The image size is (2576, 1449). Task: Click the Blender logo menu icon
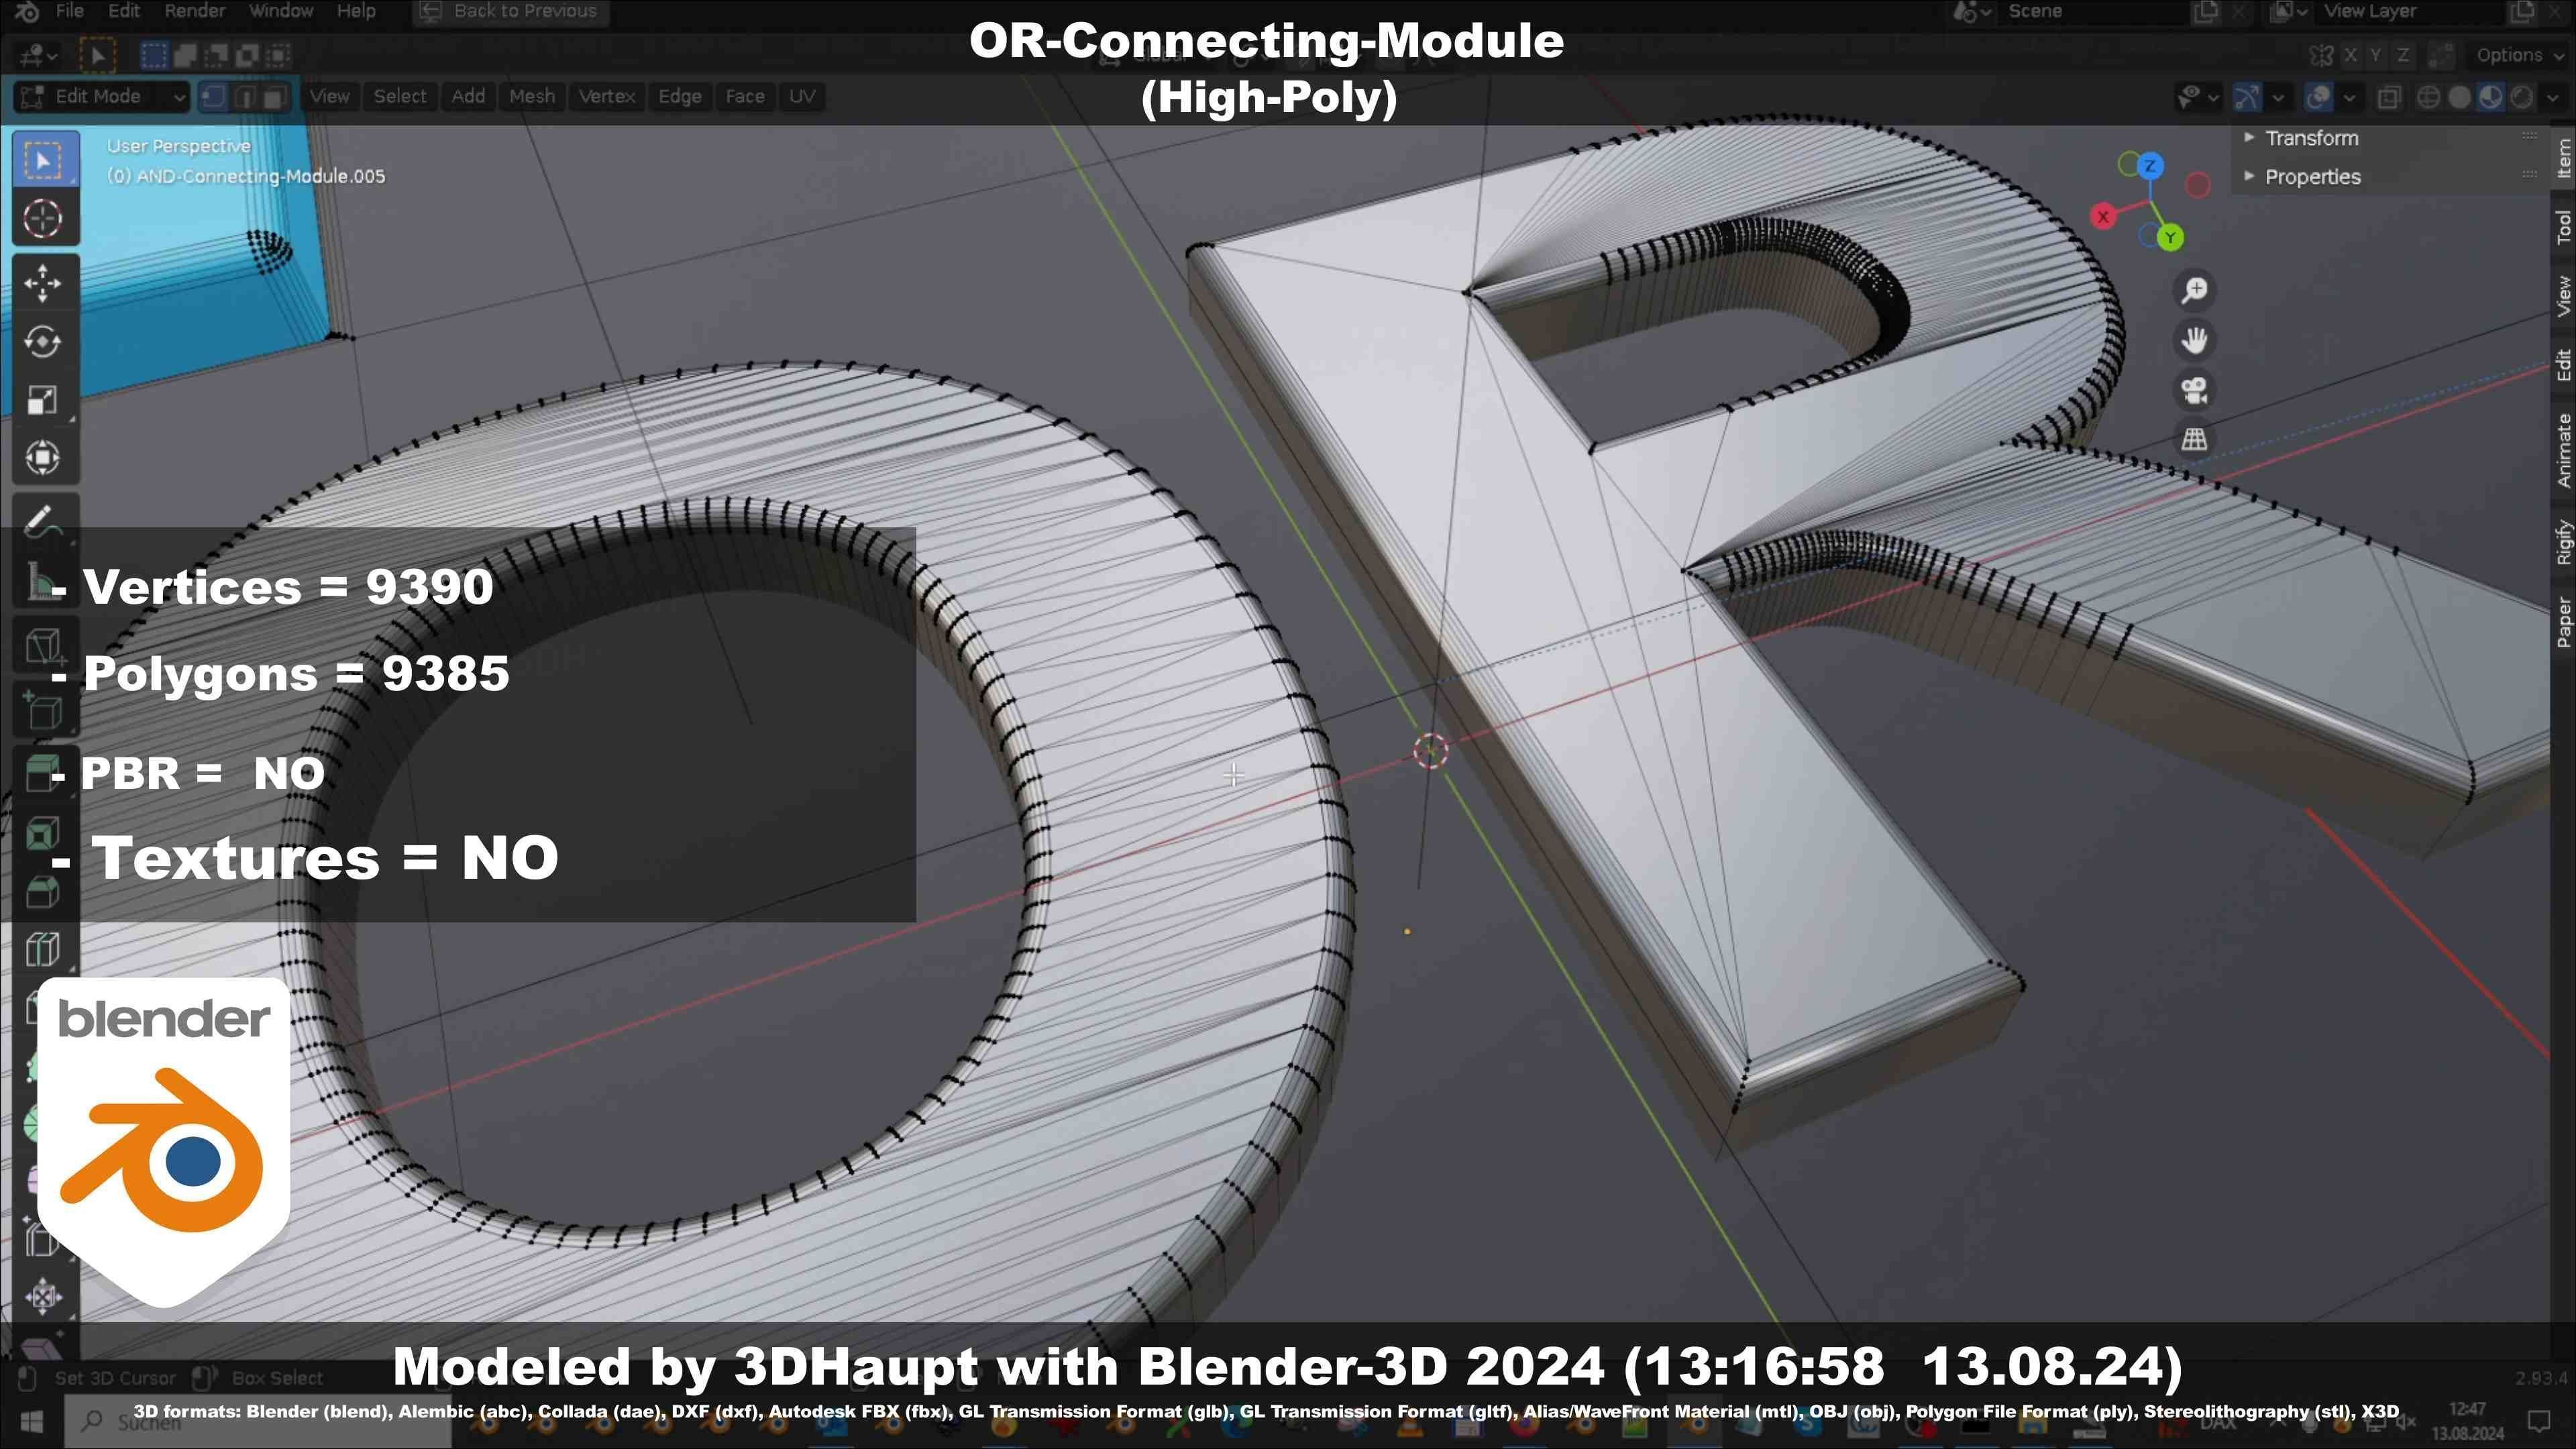click(x=27, y=11)
